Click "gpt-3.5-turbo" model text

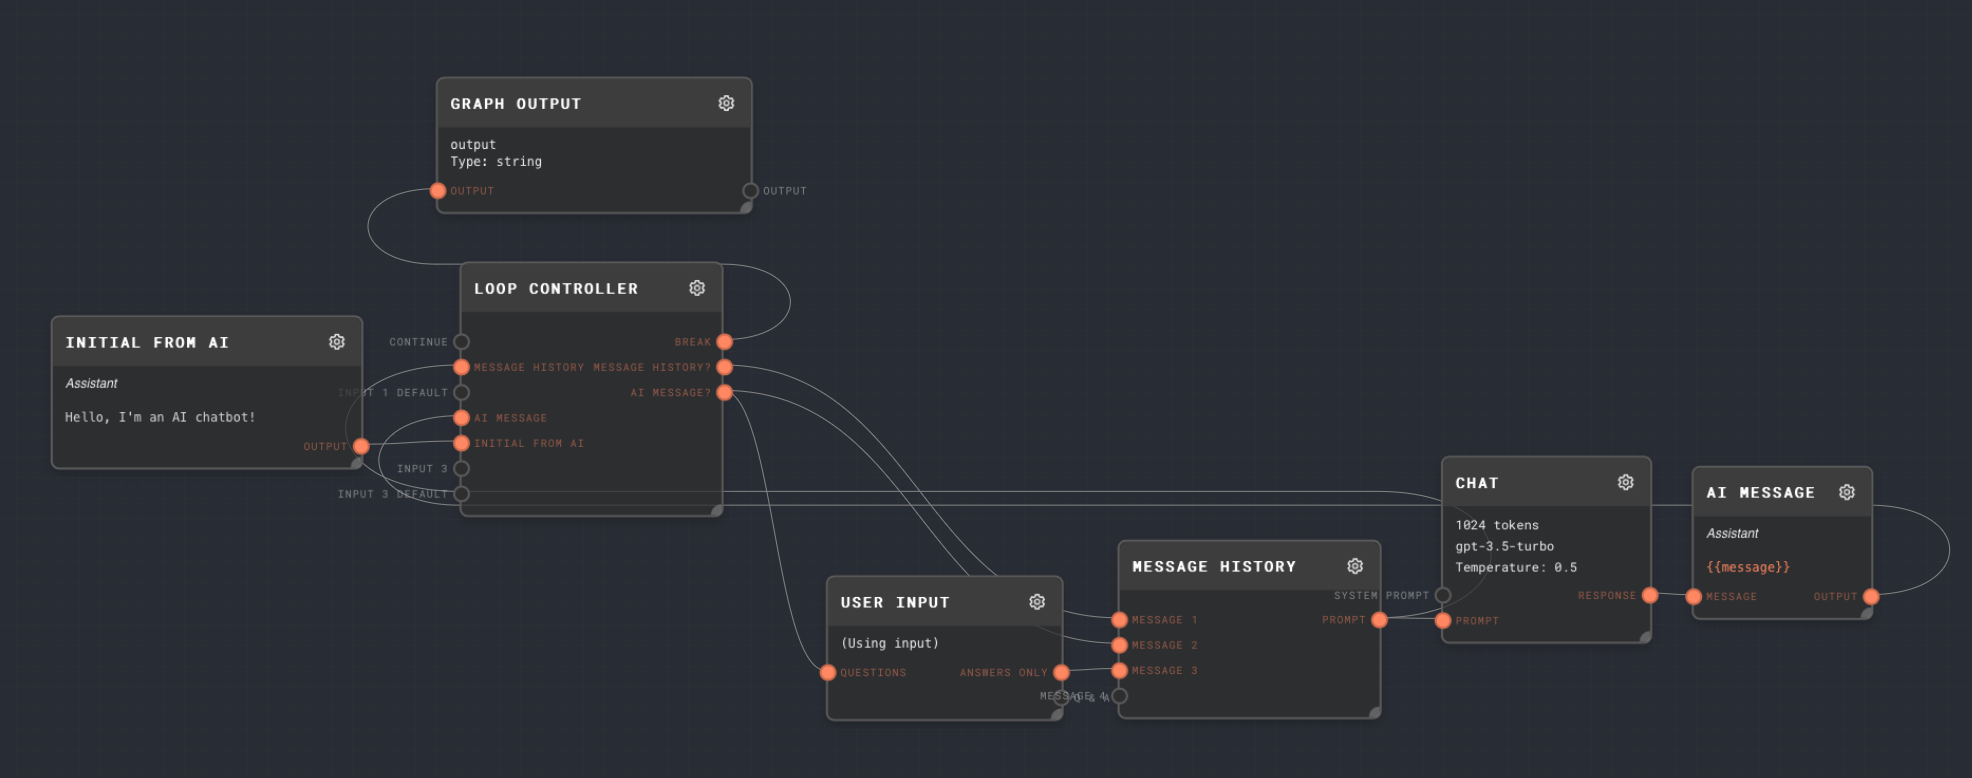tap(1505, 546)
